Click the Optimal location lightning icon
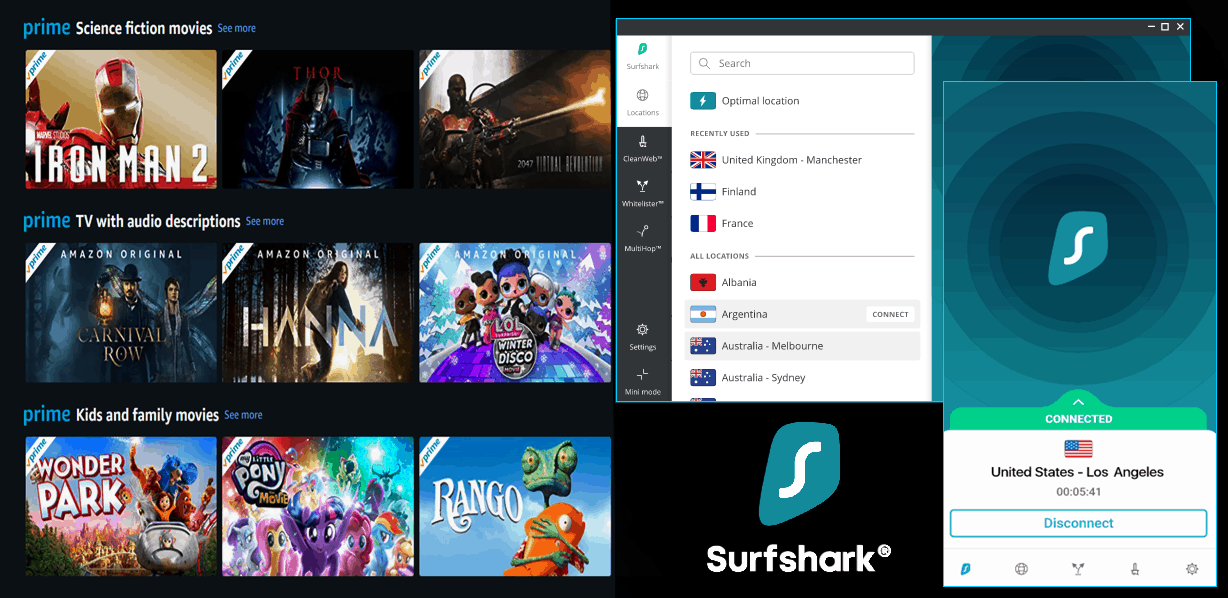1228x598 pixels. tap(703, 101)
